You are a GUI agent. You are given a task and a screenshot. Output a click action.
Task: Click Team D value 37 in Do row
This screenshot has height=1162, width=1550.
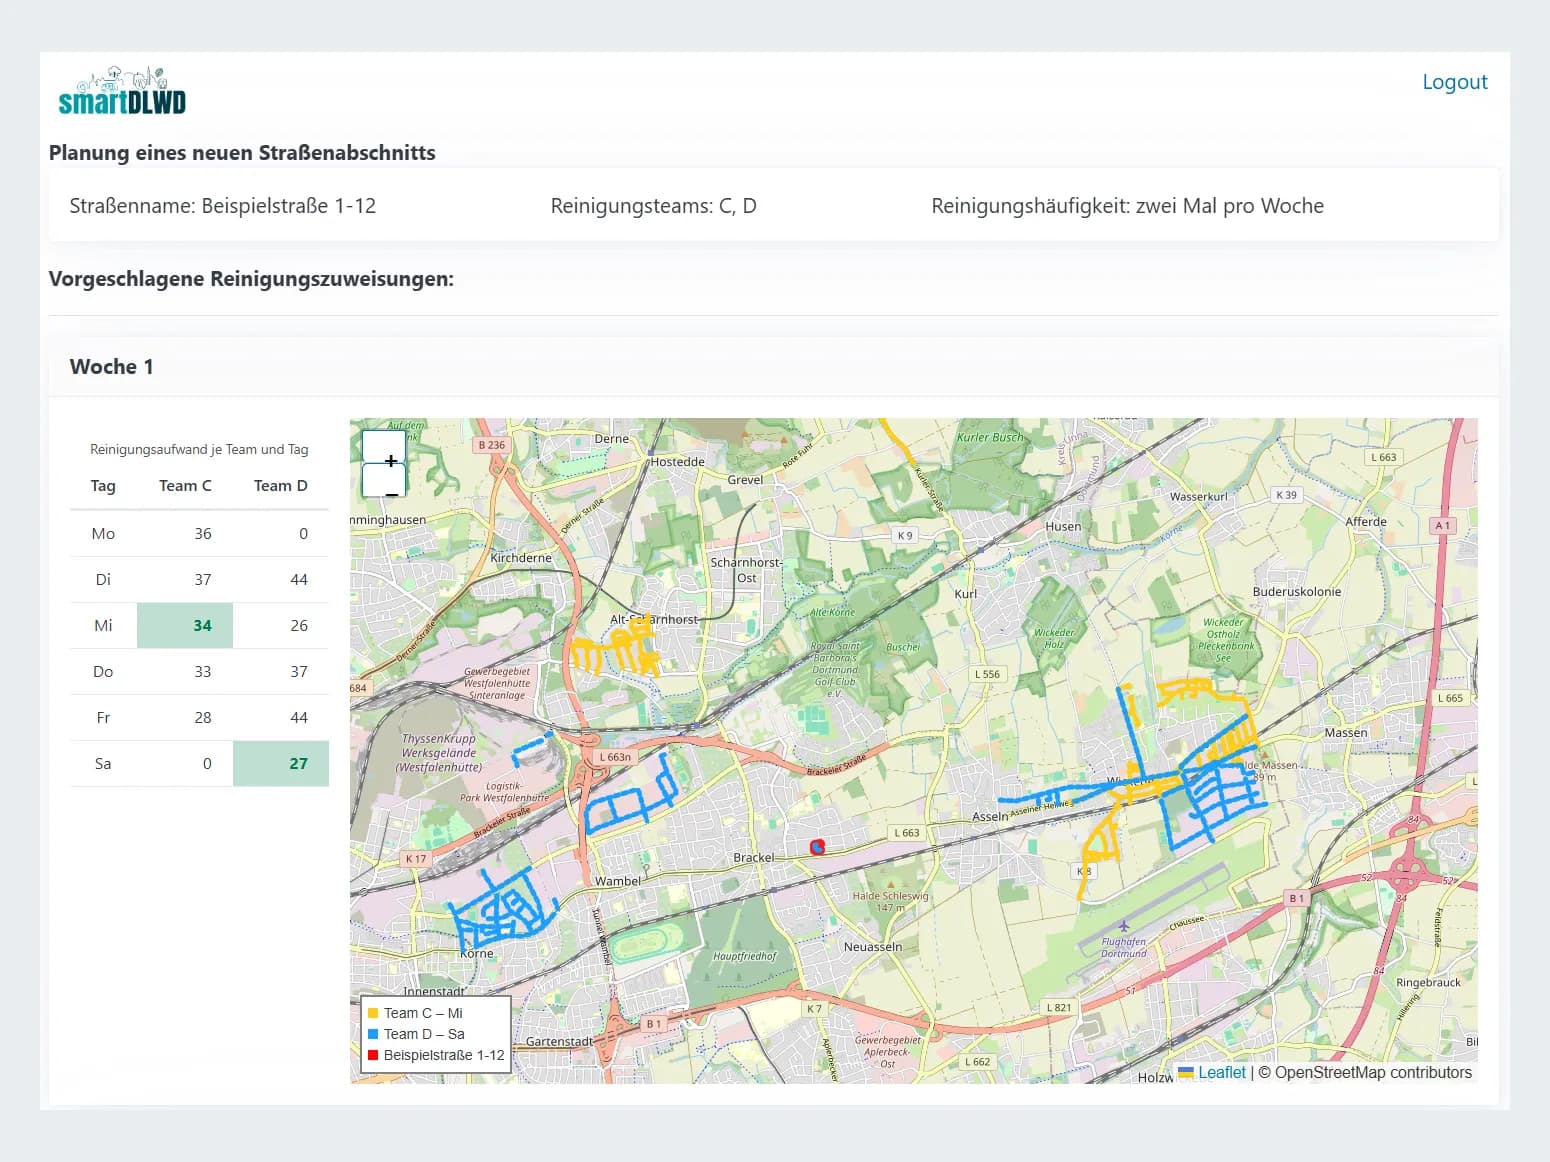tap(299, 672)
